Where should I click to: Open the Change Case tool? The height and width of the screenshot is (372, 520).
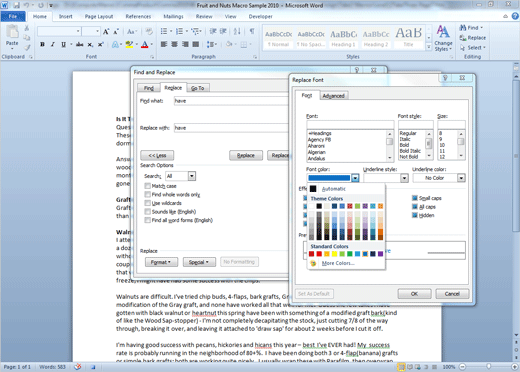click(131, 32)
